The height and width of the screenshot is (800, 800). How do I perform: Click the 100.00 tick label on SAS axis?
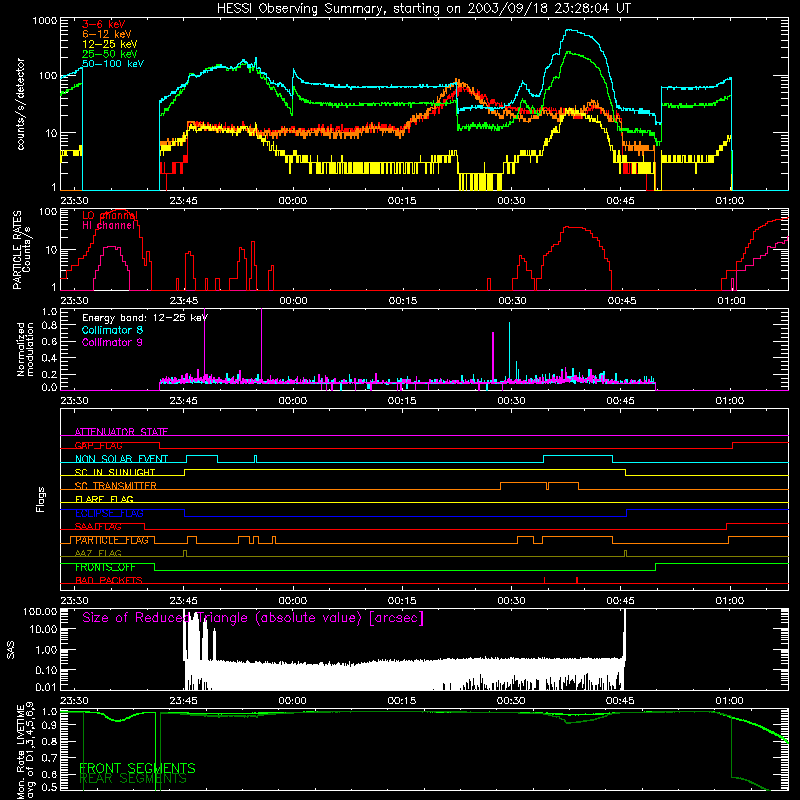[40, 611]
